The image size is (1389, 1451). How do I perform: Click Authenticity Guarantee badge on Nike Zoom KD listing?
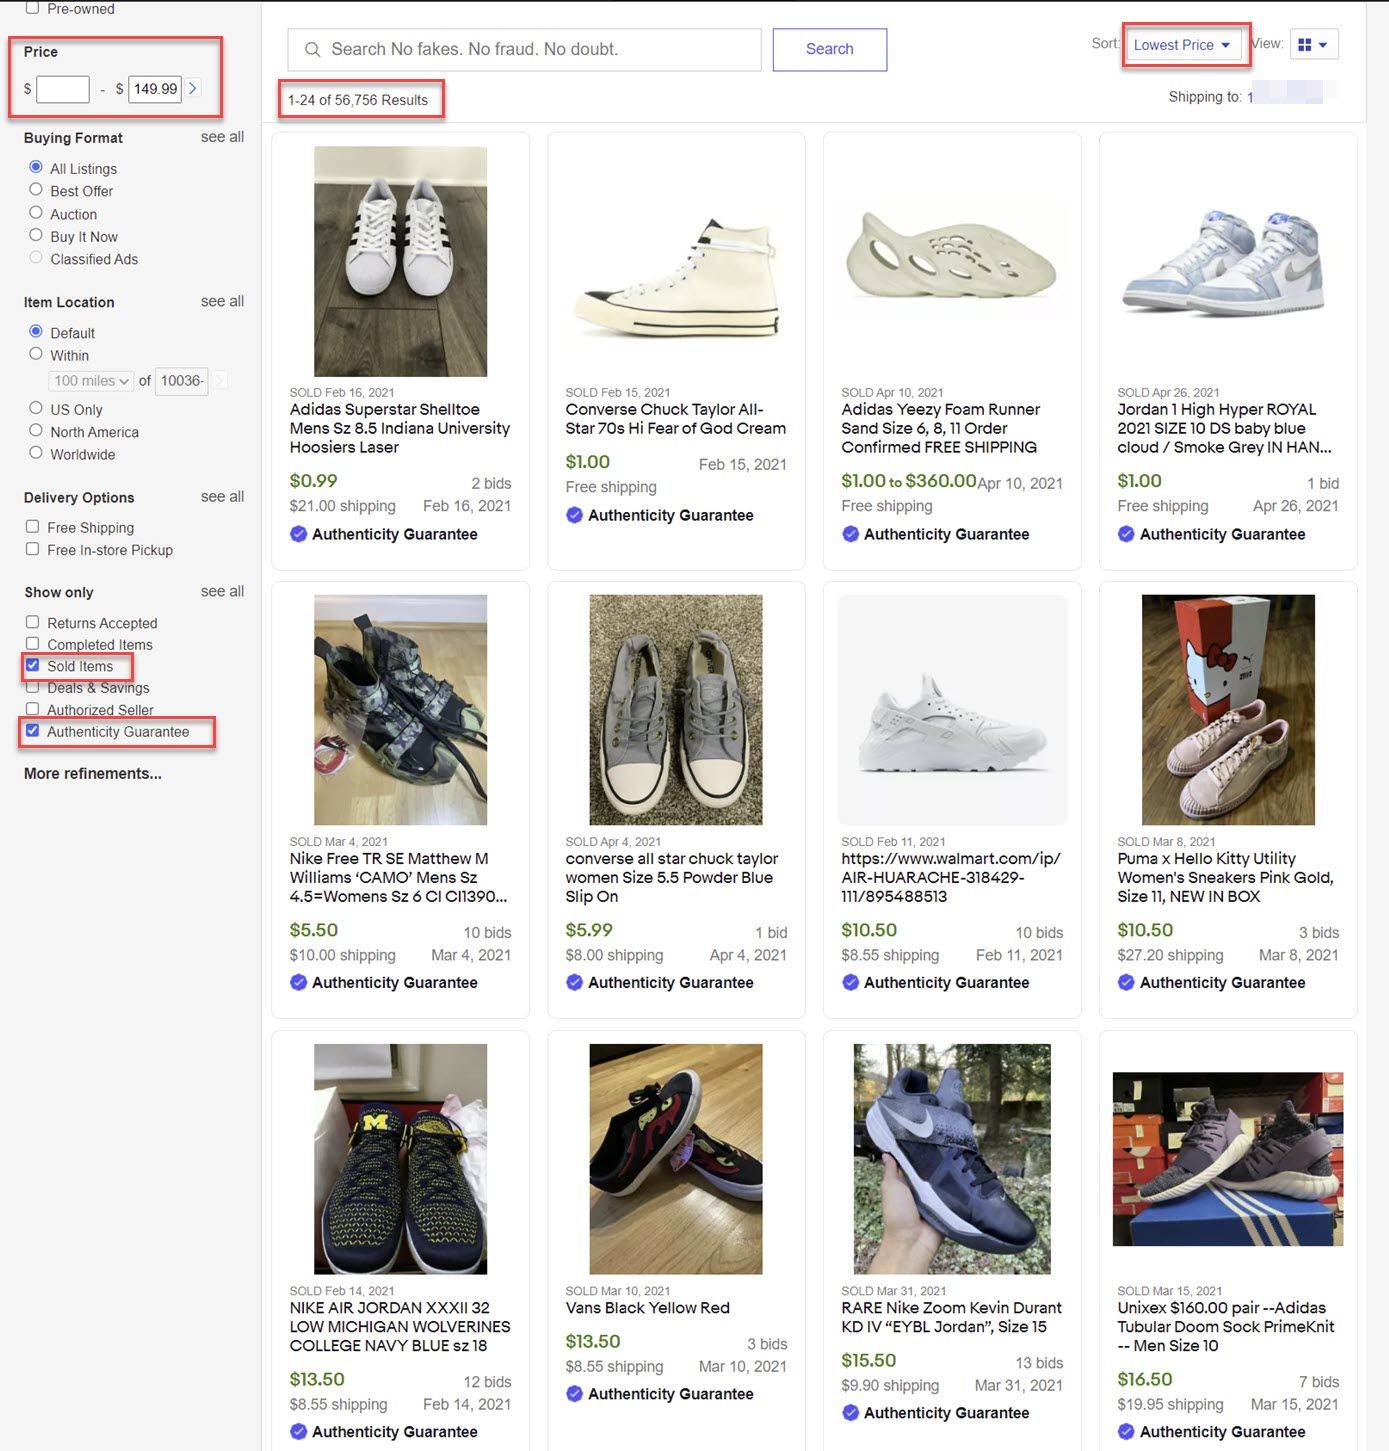coord(936,1413)
